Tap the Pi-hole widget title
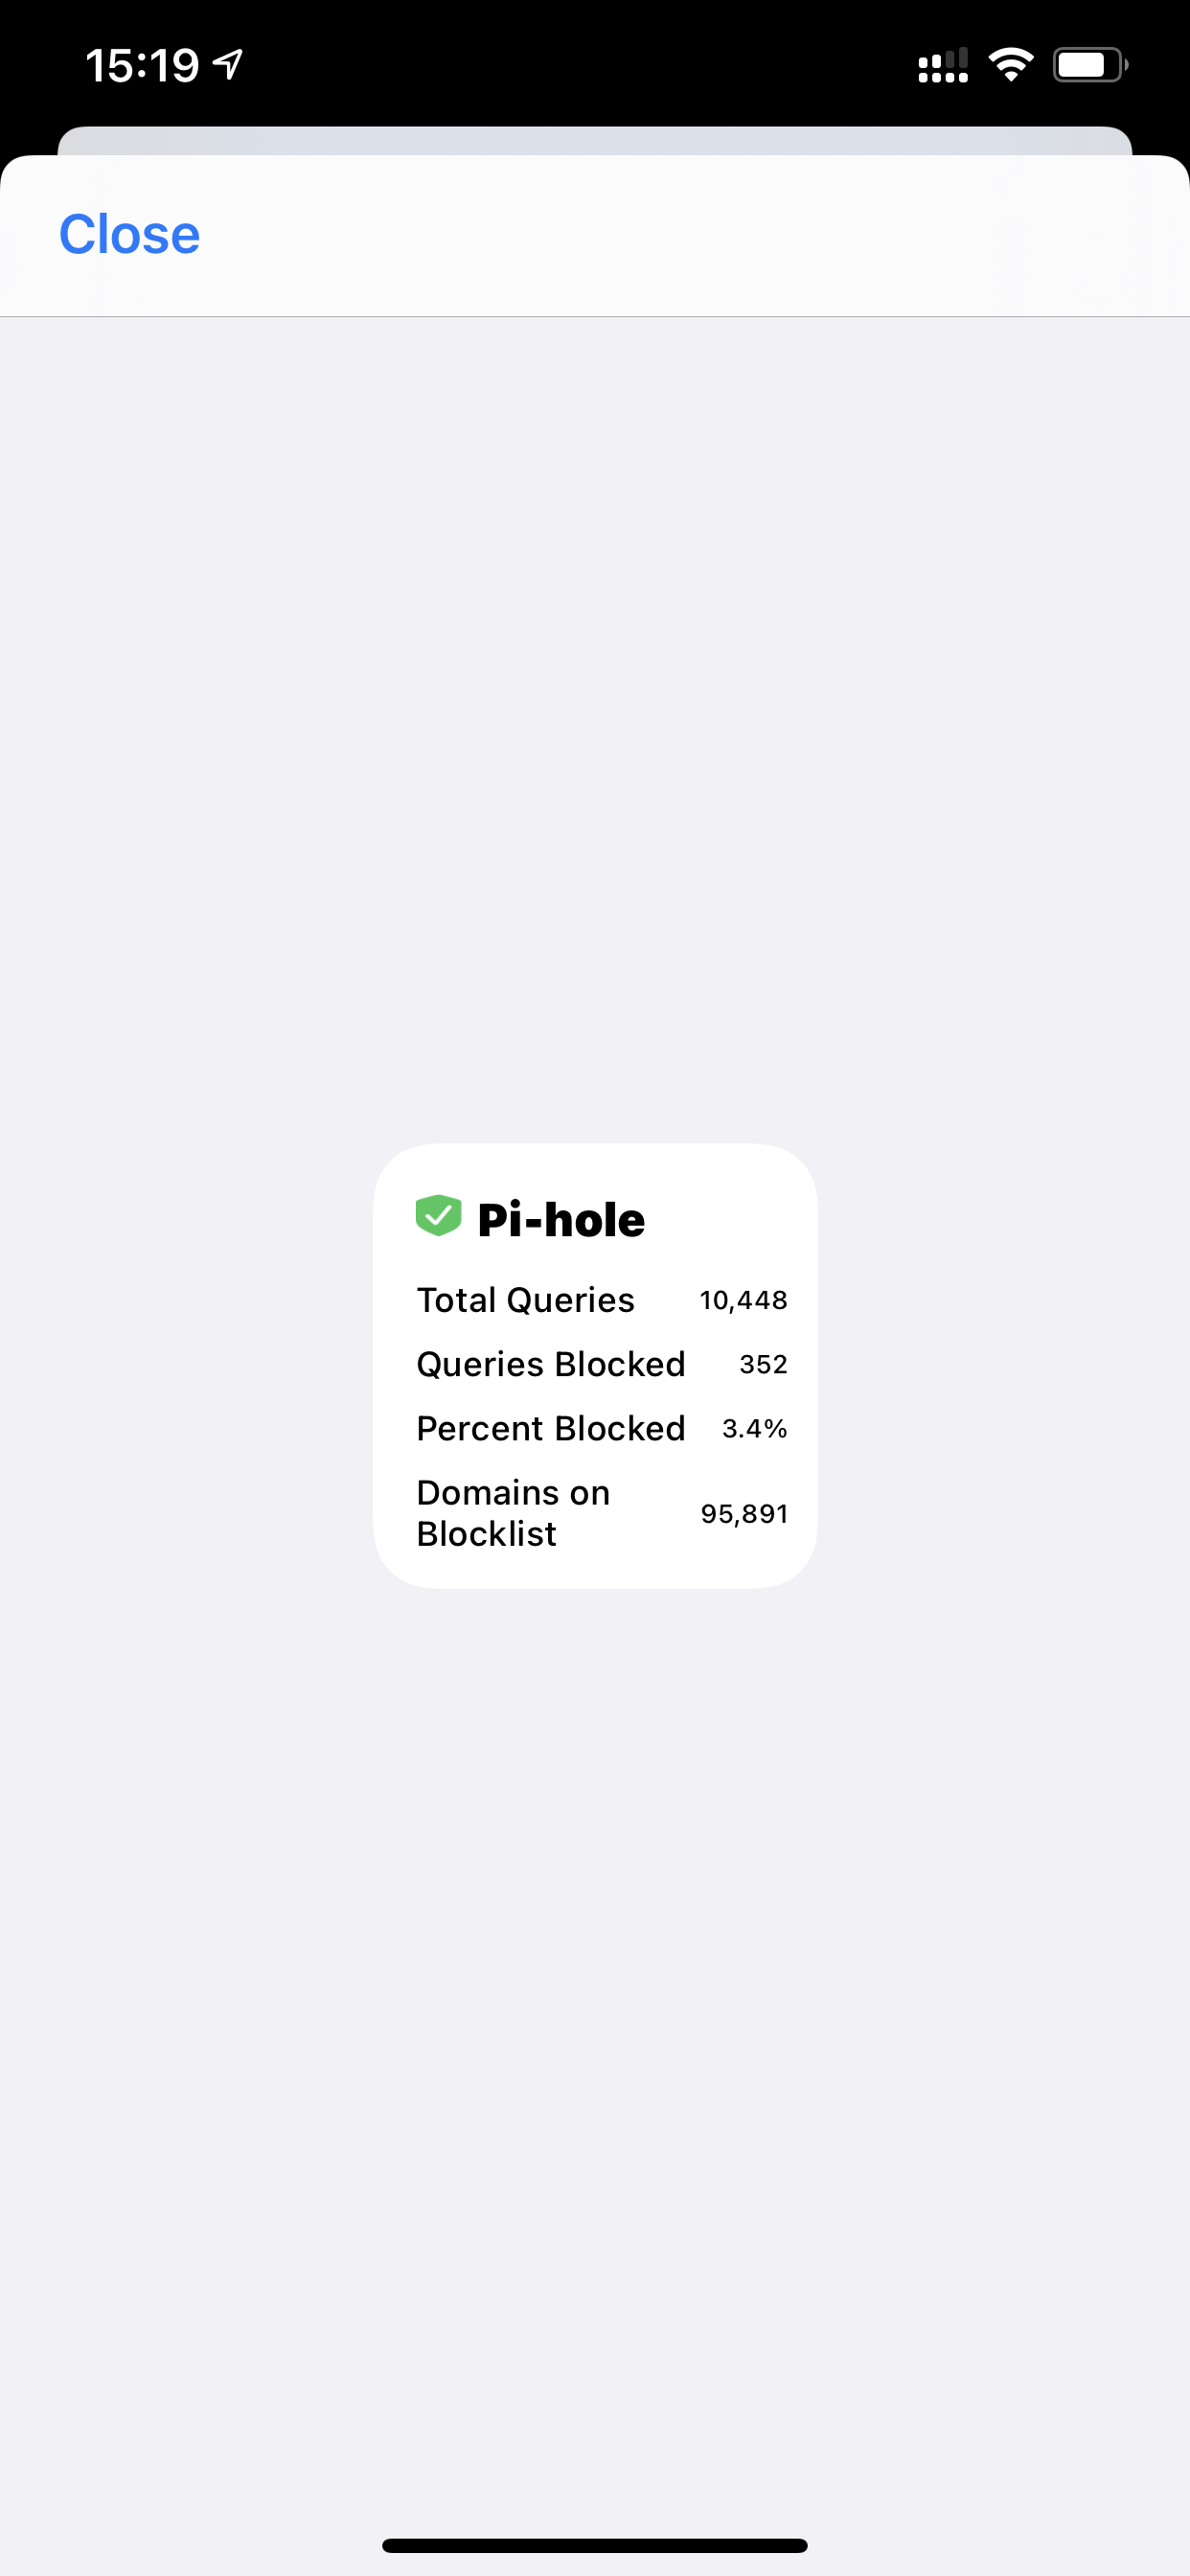Image resolution: width=1190 pixels, height=2576 pixels. (x=561, y=1220)
